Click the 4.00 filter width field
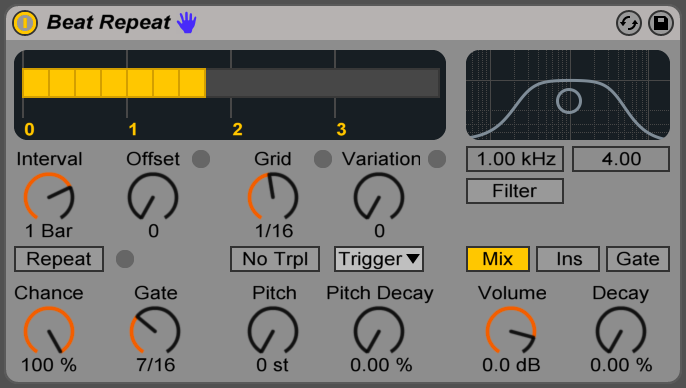Screen dimensions: 686x388 point(621,159)
